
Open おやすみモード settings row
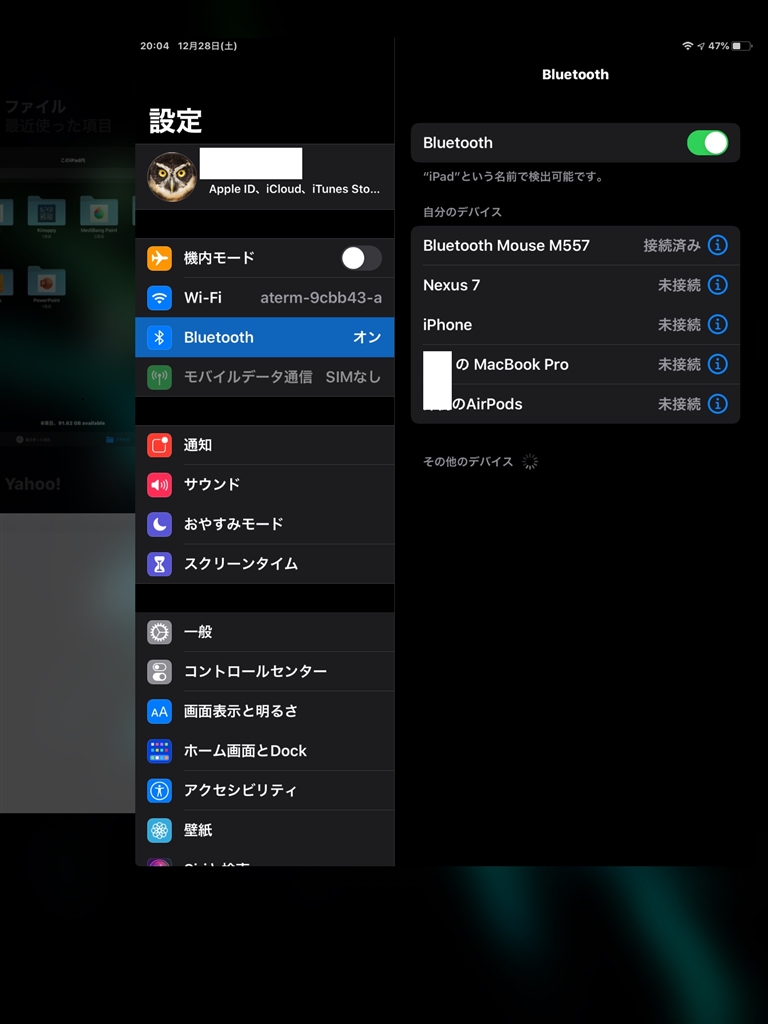click(264, 524)
